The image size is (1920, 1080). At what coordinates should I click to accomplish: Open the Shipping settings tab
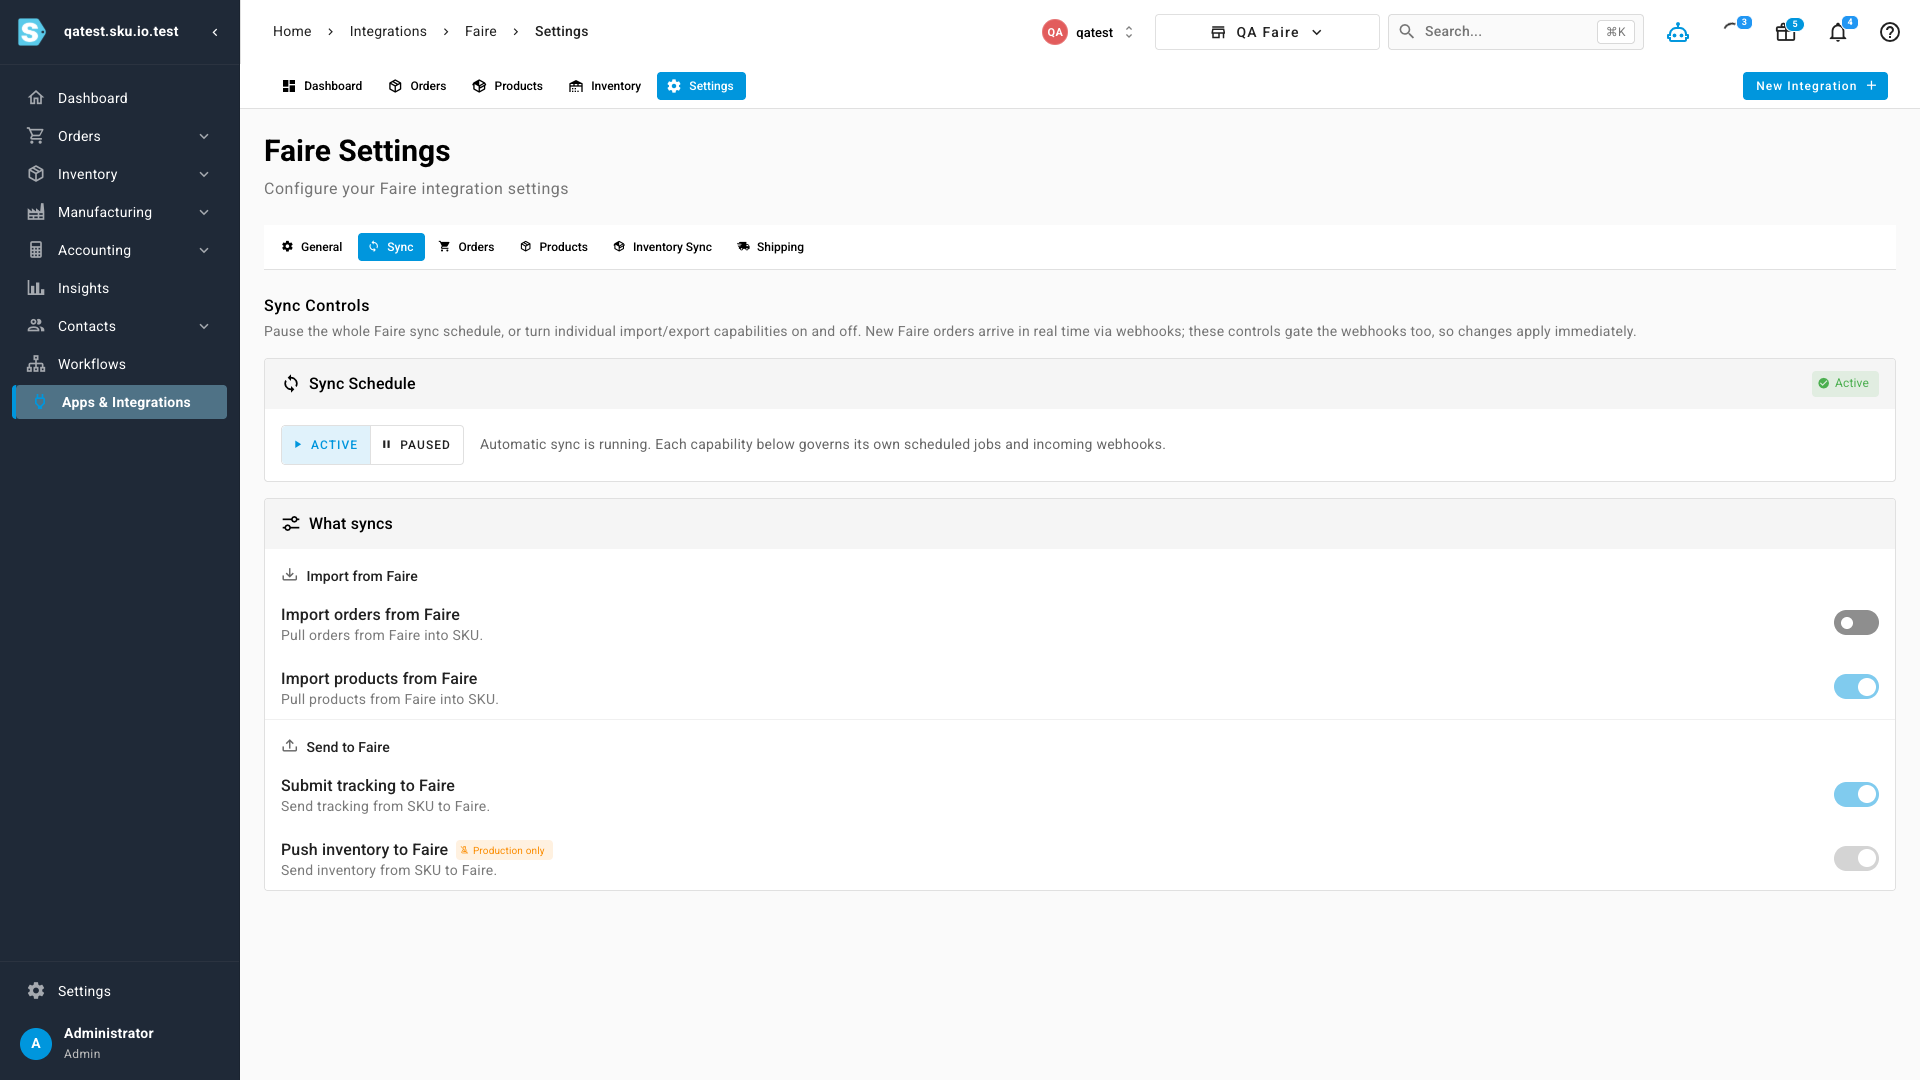(x=771, y=247)
